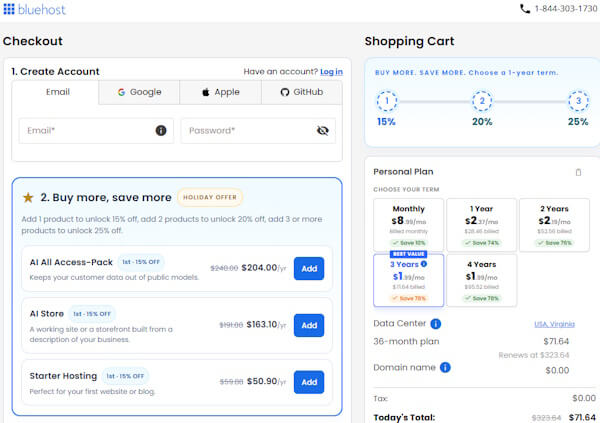This screenshot has height=423, width=600.
Task: Focus the Email input field
Action: coord(96,131)
